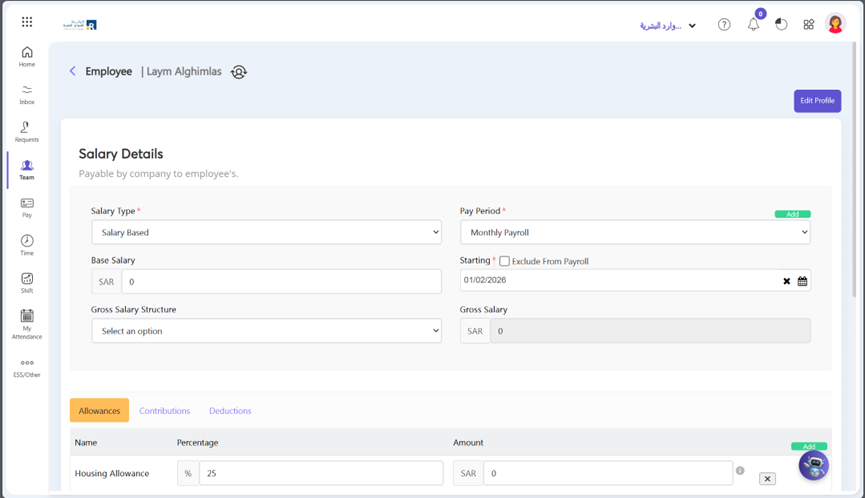Expand Gross Salary Structure dropdown
This screenshot has width=865, height=498.
(266, 331)
